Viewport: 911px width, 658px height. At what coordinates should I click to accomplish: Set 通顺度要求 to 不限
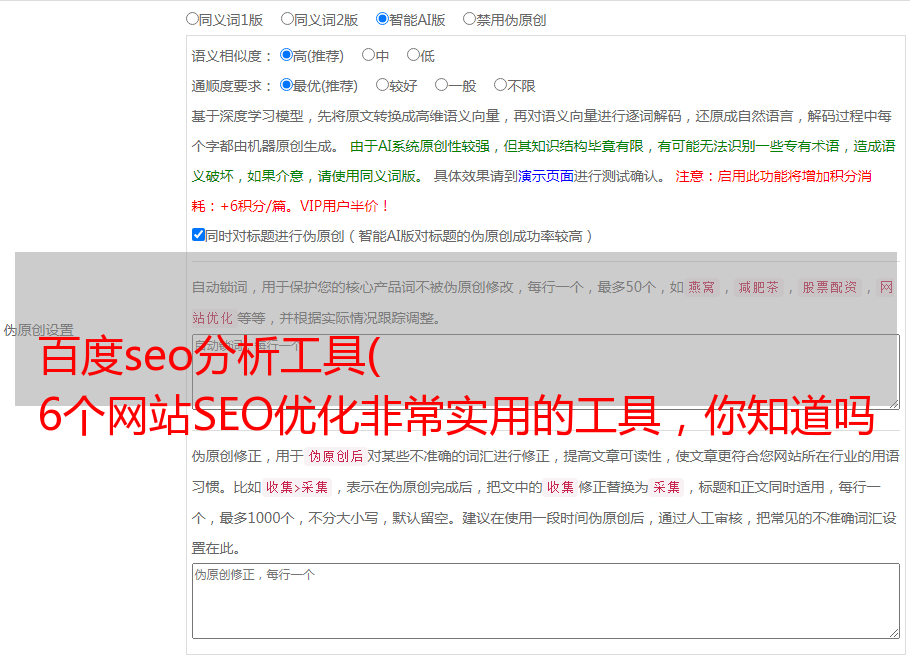coord(500,86)
